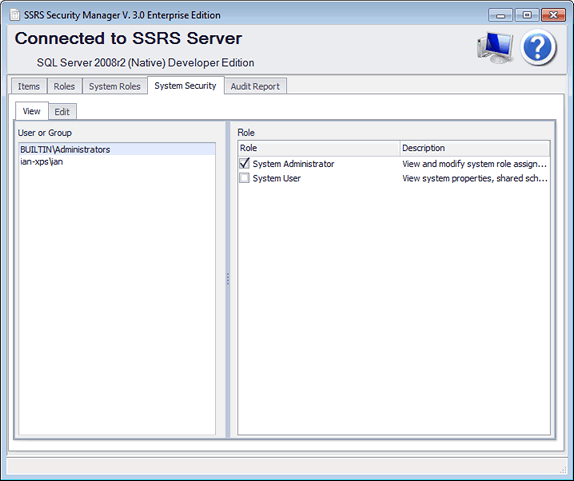Minimize the SSRS Security Manager window
This screenshot has width=574, height=481.
[500, 15]
